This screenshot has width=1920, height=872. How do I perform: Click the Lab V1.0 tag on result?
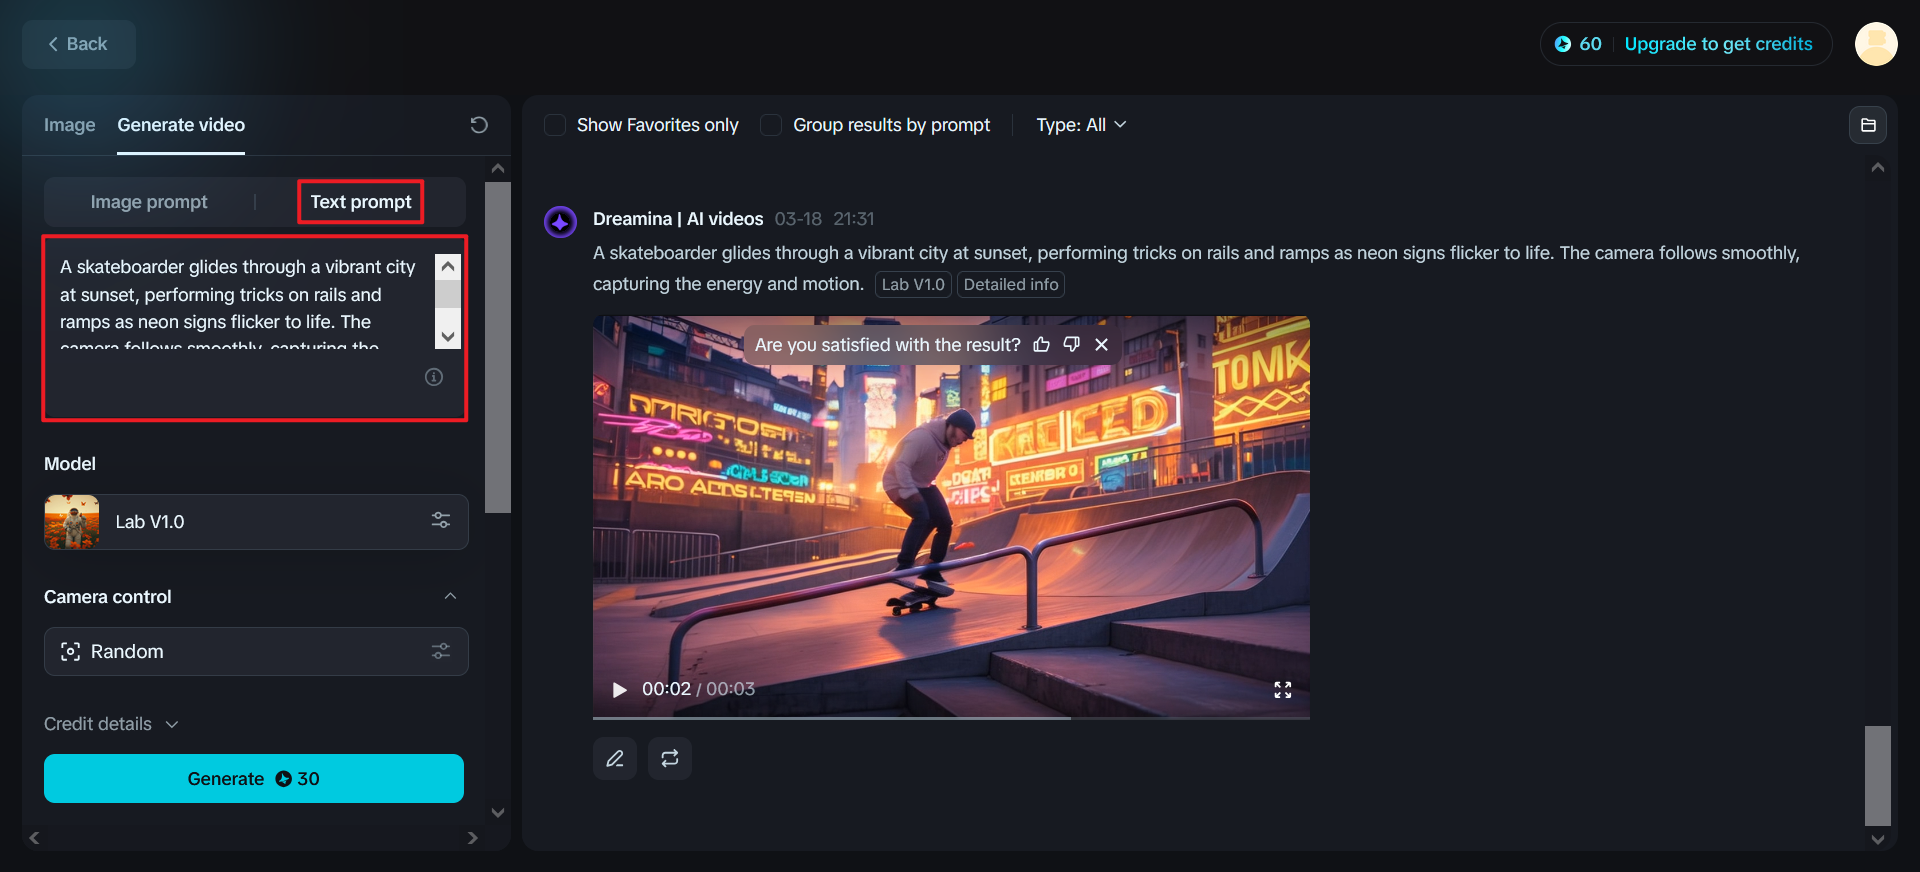913,285
